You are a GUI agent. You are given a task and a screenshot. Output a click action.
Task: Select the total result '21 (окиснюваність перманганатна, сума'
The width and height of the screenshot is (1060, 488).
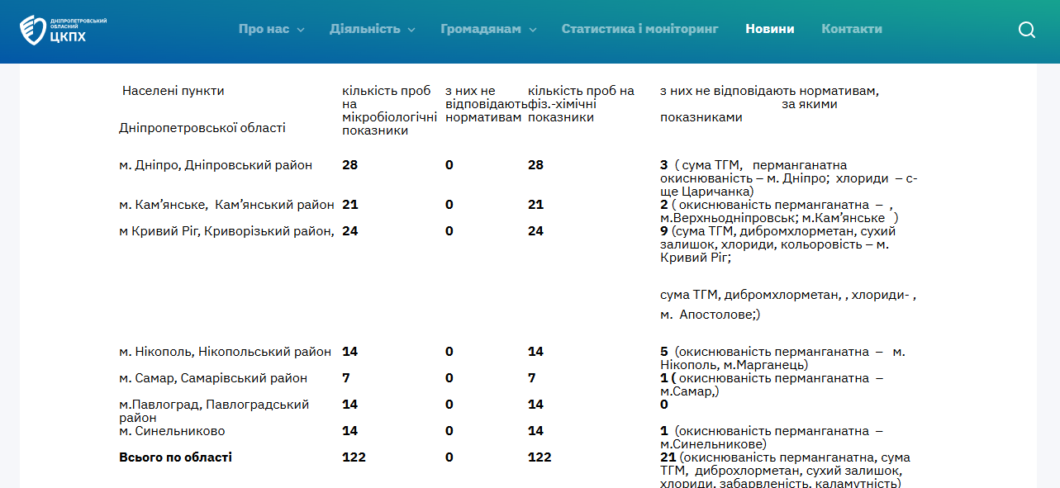[785, 458]
